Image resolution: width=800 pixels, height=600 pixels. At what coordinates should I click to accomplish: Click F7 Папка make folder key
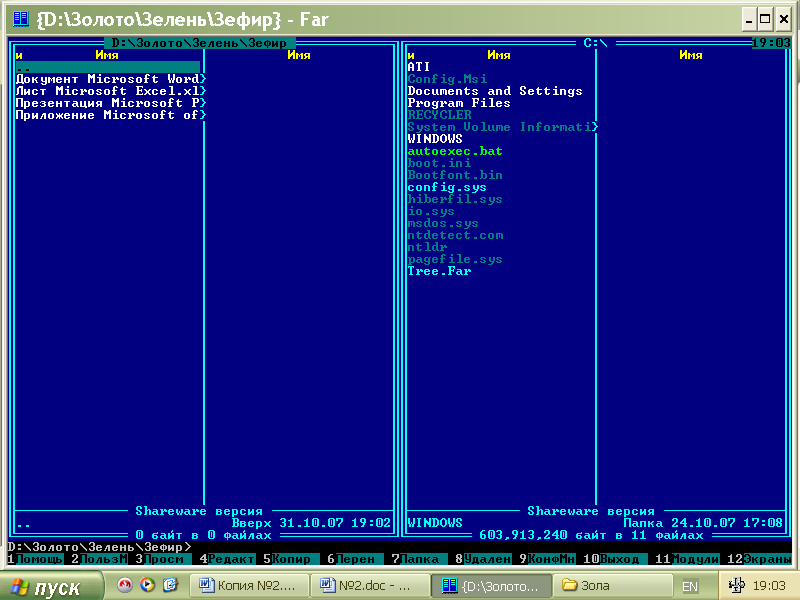coord(419,559)
